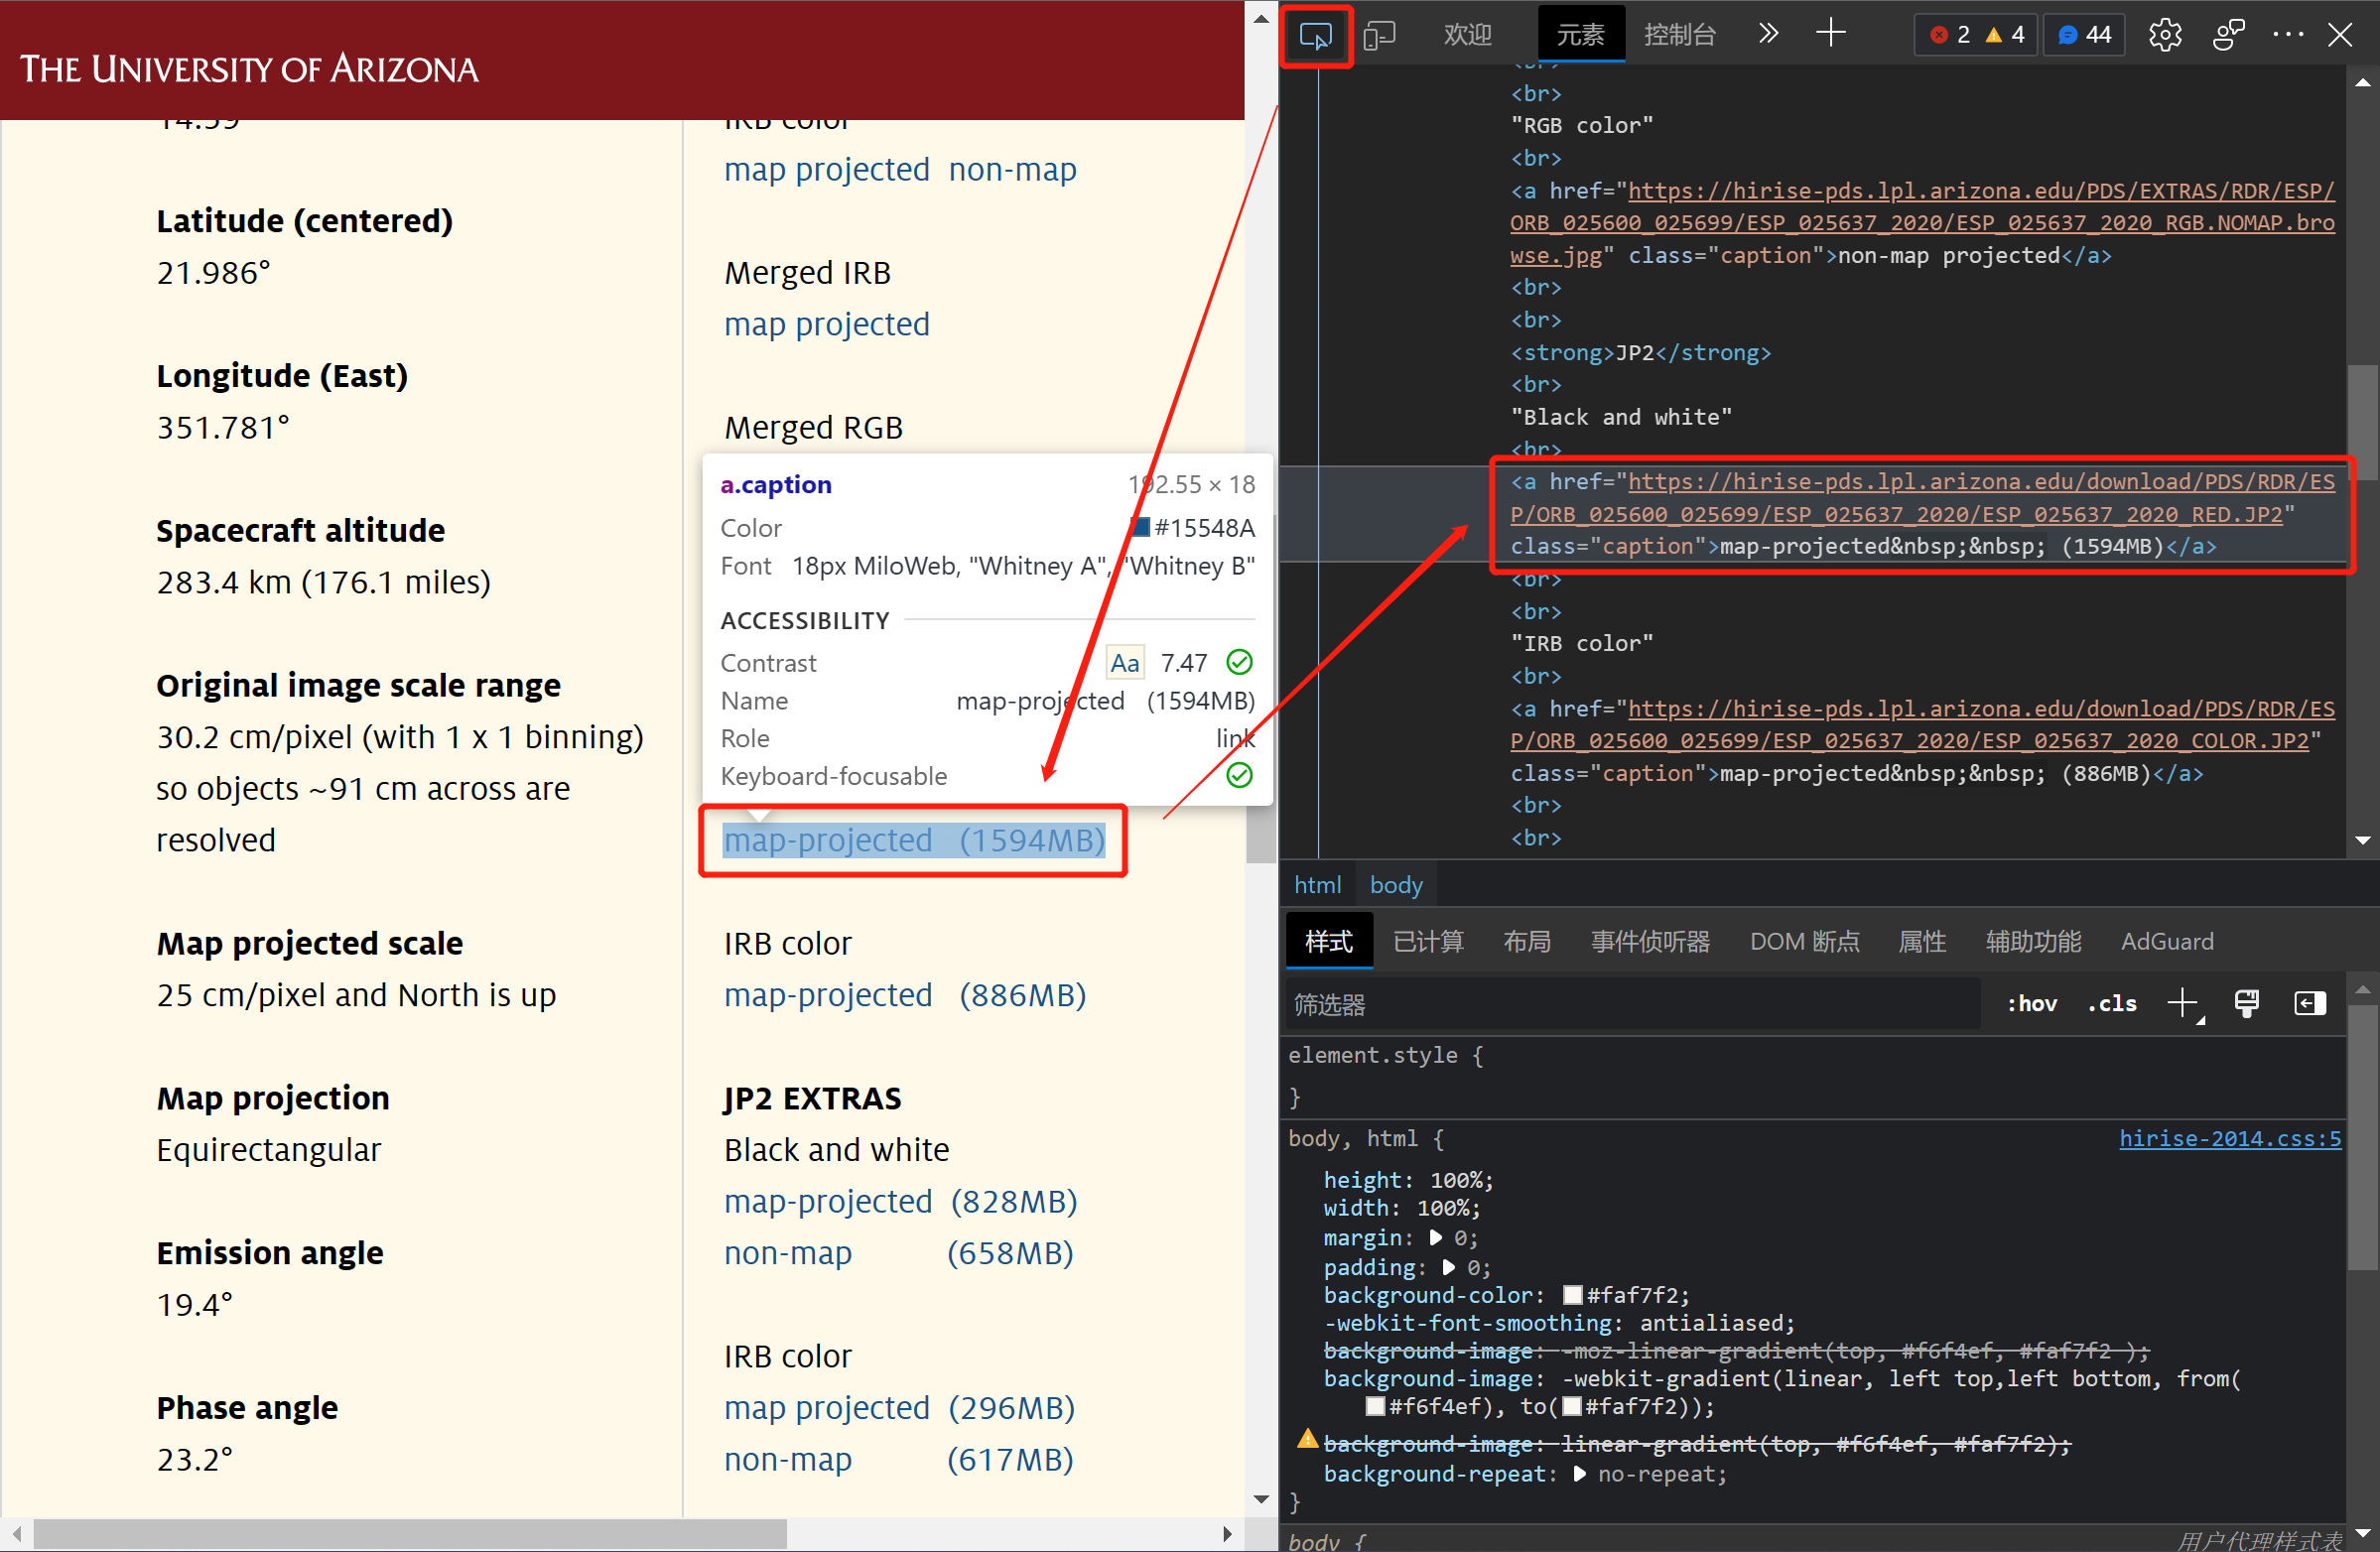Image resolution: width=2380 pixels, height=1552 pixels.
Task: Select the inspect element picker tool
Action: click(1315, 35)
